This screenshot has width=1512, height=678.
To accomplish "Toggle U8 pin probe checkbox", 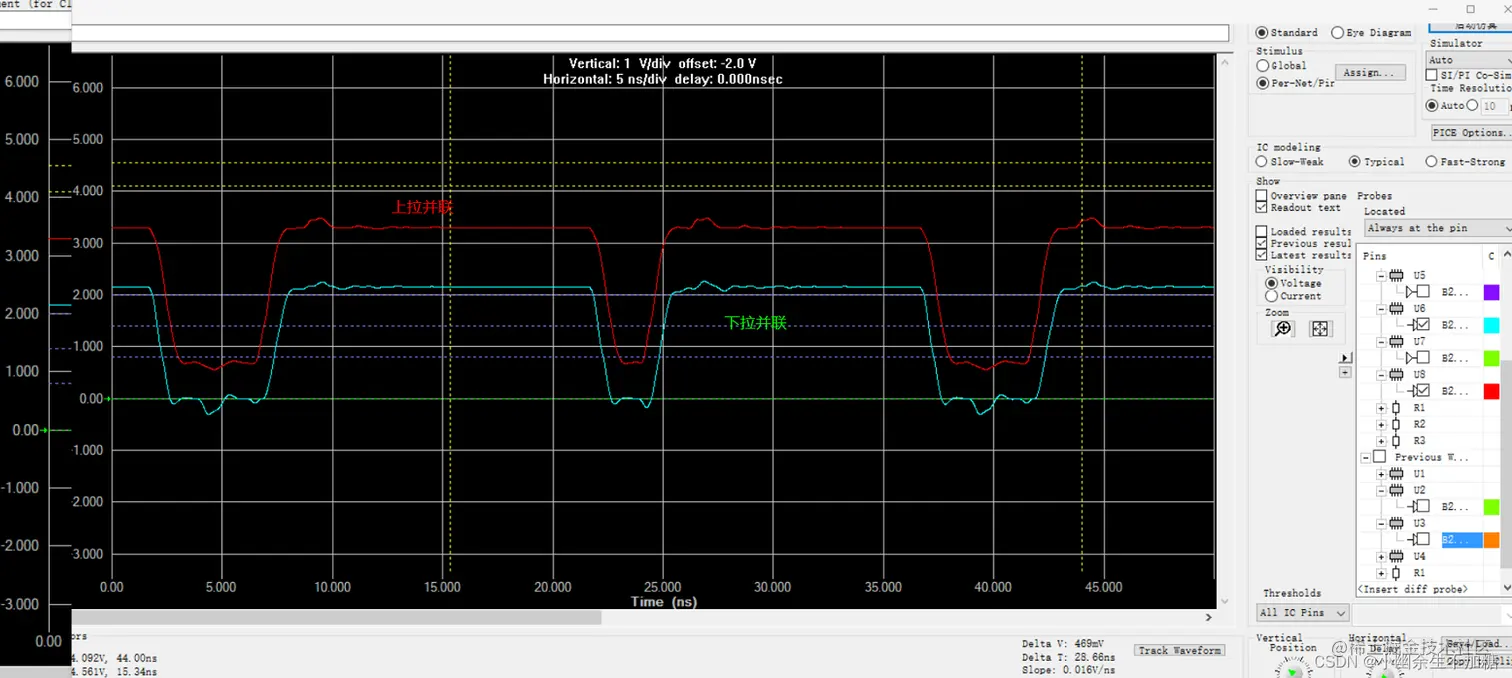I will pos(1423,390).
